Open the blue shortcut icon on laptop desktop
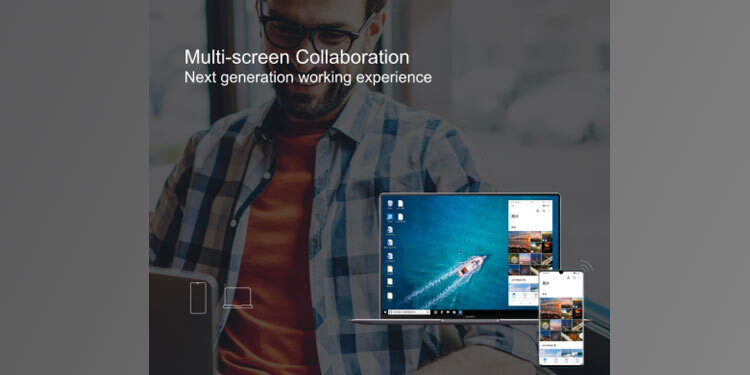 click(x=390, y=218)
